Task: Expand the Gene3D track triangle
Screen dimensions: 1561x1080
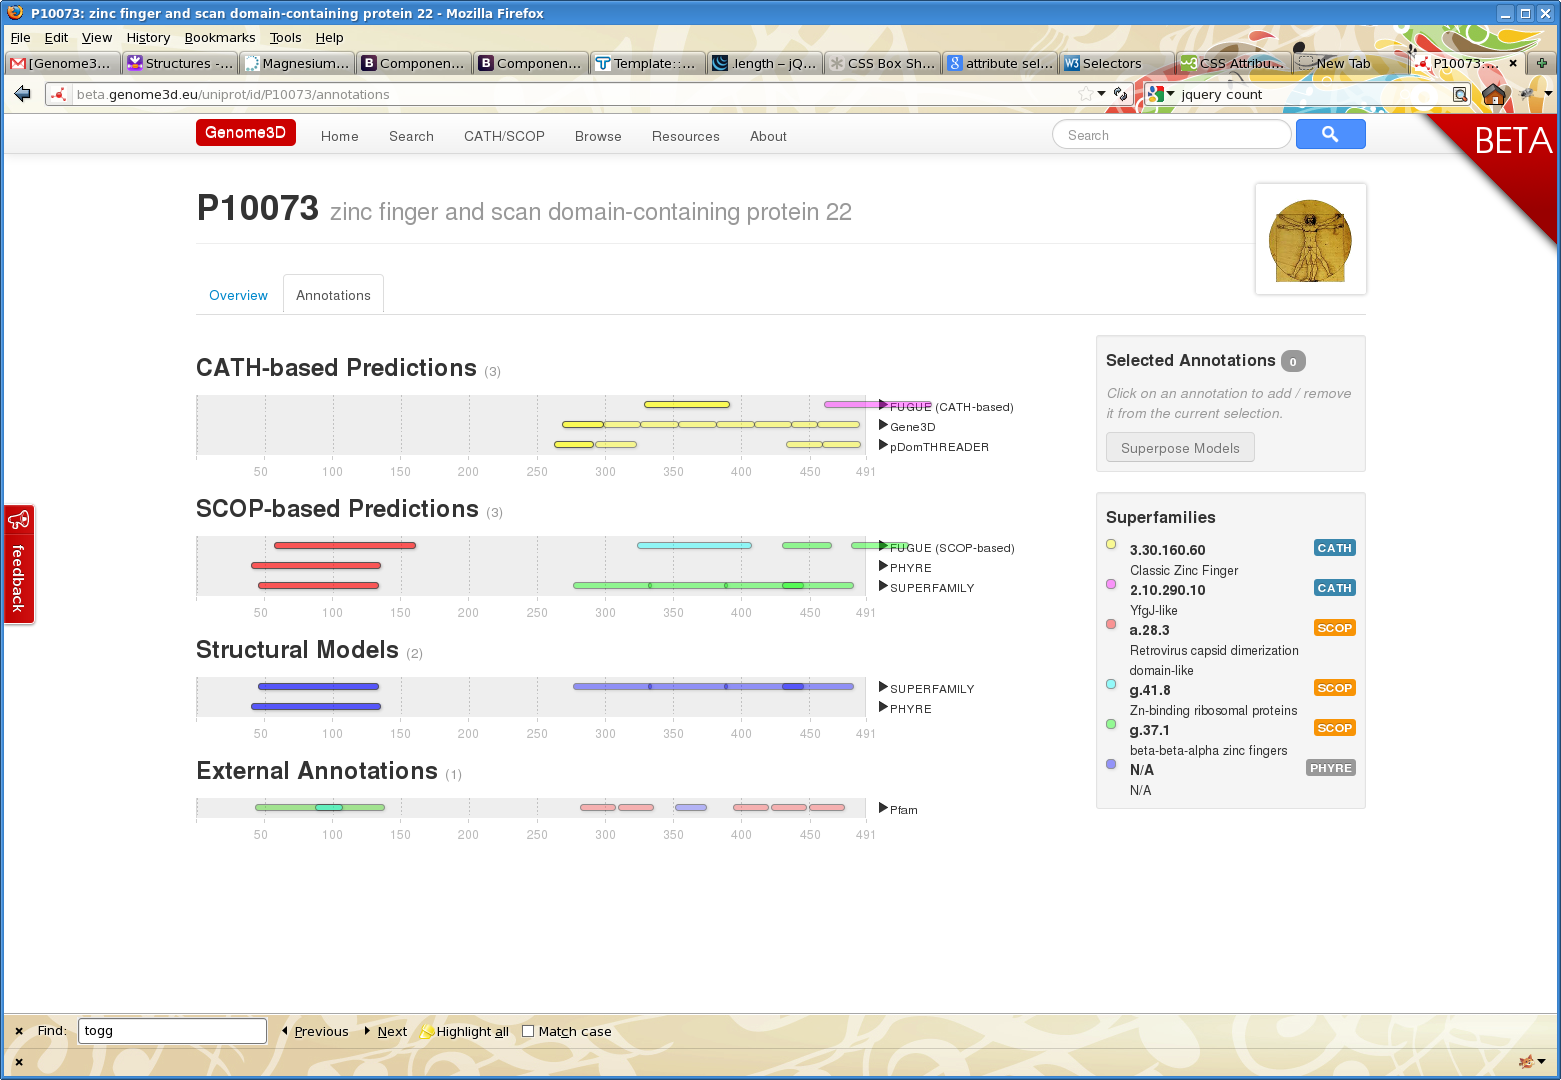Action: [x=883, y=425]
